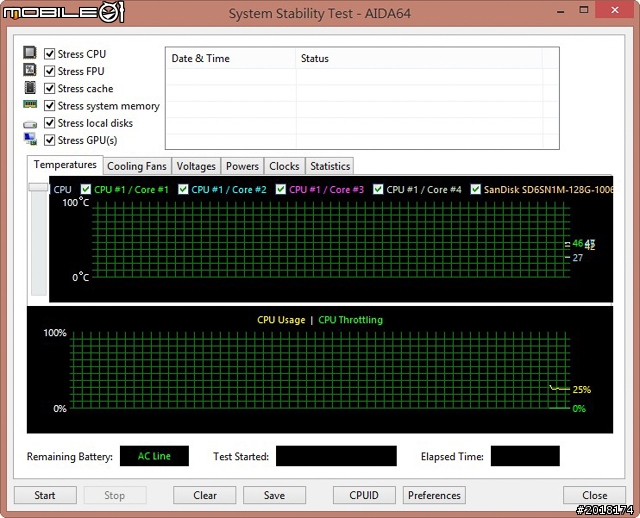Click the Elapsed Time field
Image resolution: width=640 pixels, height=518 pixels.
(525, 456)
